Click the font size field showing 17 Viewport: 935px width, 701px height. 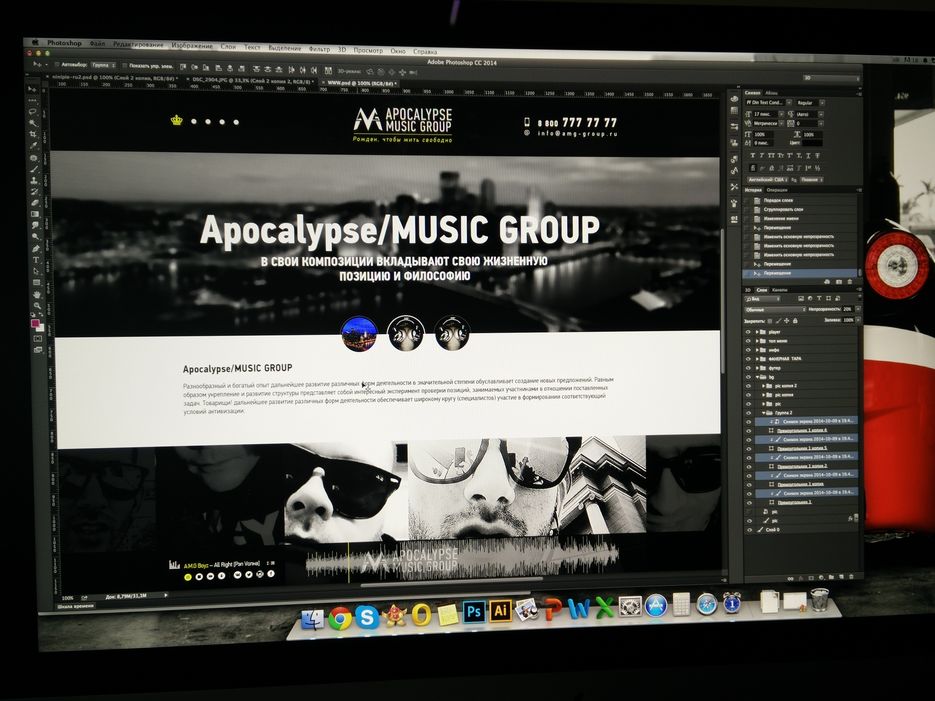click(x=768, y=113)
